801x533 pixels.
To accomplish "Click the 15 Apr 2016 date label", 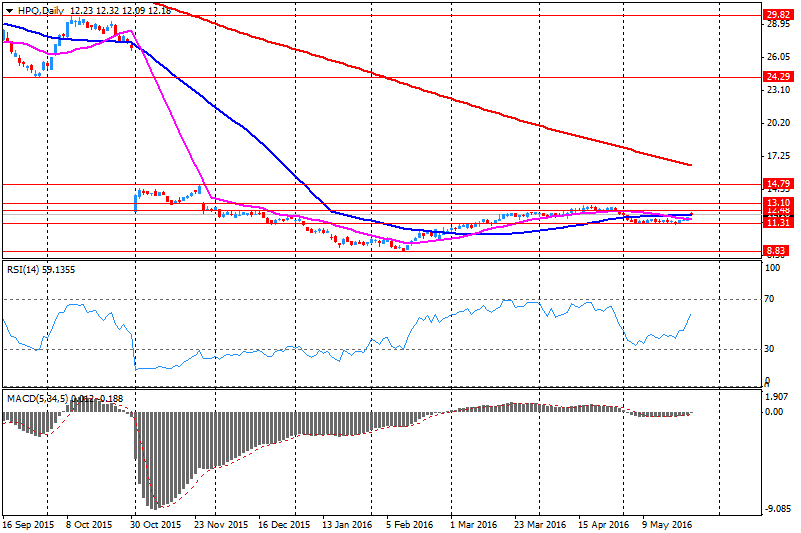I will (x=603, y=525).
